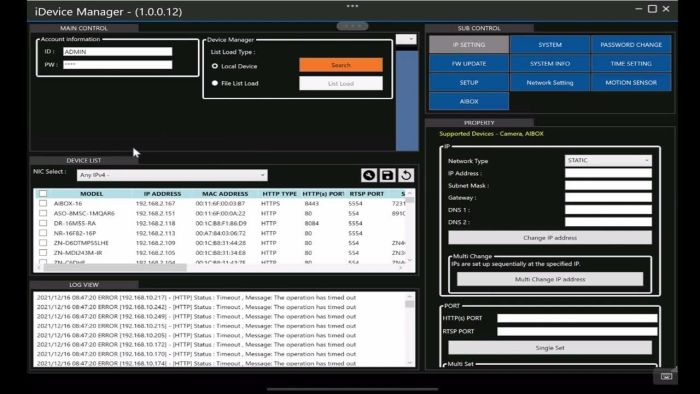Screen dimensions: 700x394
Task: Open the on-screen keyboard icon
Action: point(666,376)
